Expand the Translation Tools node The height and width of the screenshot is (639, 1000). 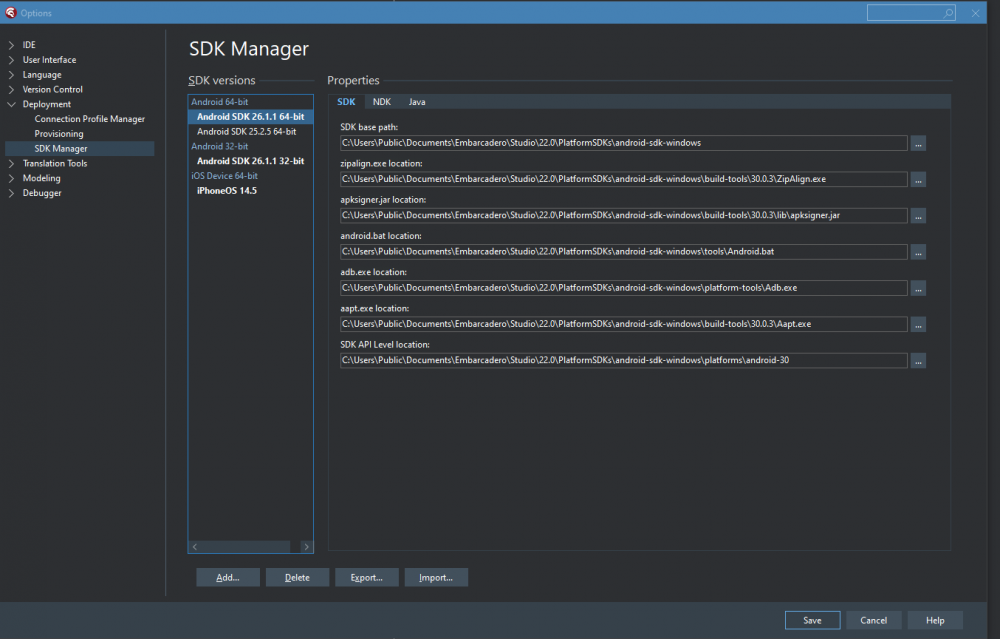[11, 163]
